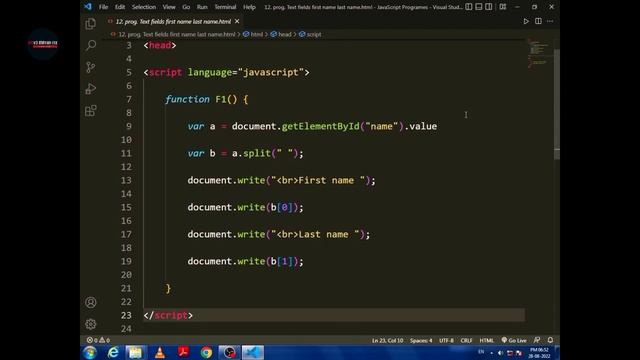Click the Run code play button
The image size is (640, 360).
[526, 21]
